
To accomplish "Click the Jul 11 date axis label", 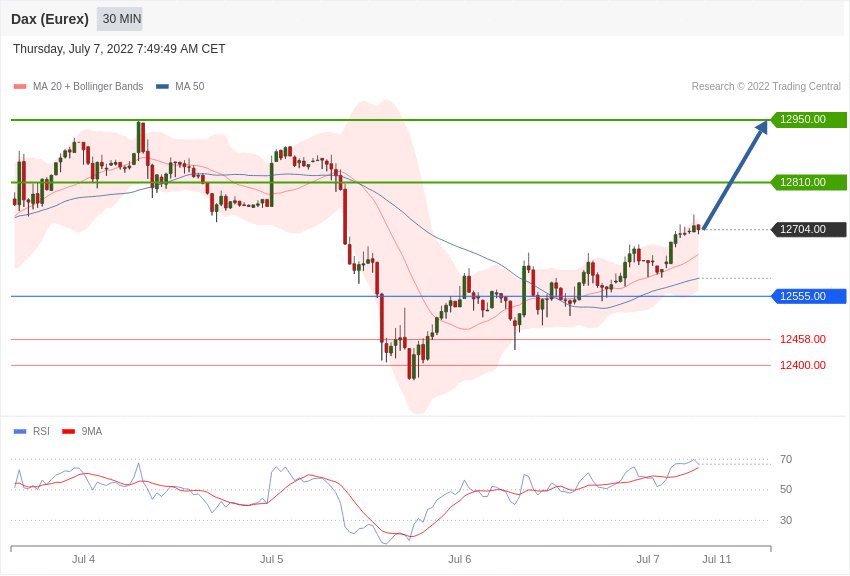I will tap(717, 559).
